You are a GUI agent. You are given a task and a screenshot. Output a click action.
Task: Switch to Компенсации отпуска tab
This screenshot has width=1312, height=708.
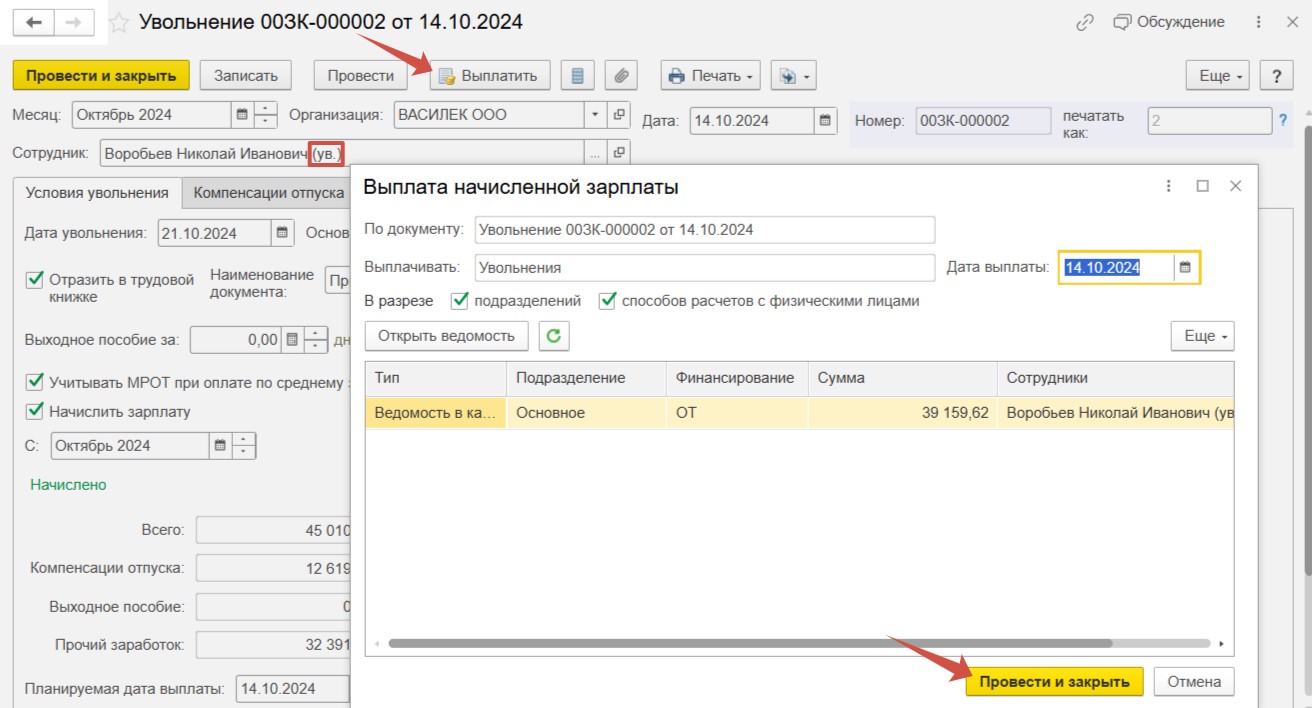pyautogui.click(x=268, y=193)
